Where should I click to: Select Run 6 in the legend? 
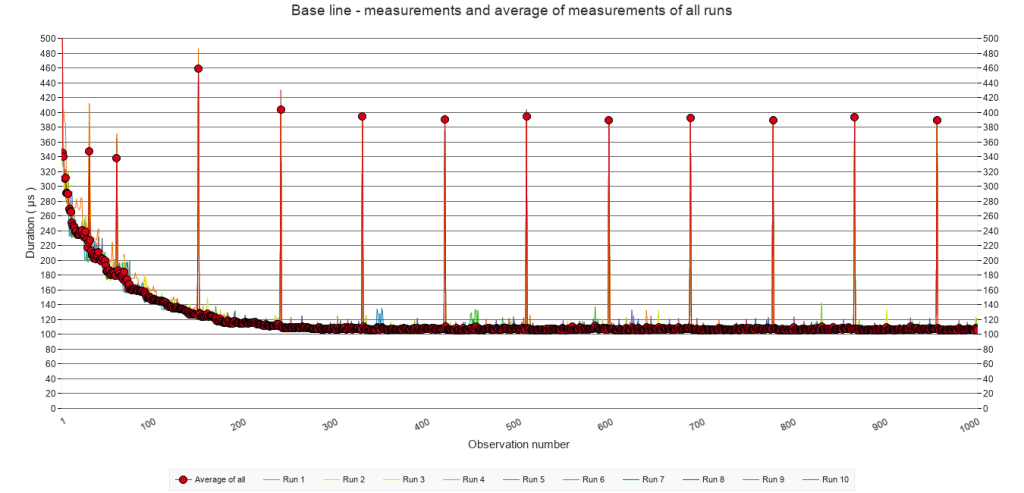point(593,480)
